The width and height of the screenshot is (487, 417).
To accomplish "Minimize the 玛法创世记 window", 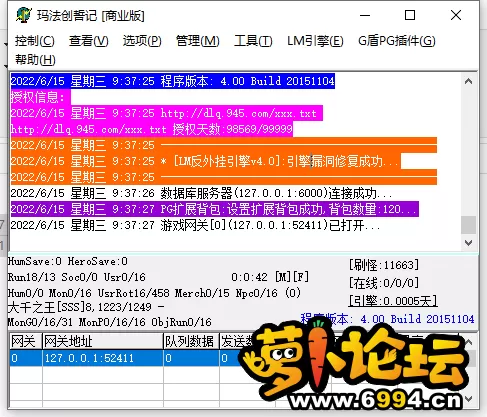I will [365, 15].
